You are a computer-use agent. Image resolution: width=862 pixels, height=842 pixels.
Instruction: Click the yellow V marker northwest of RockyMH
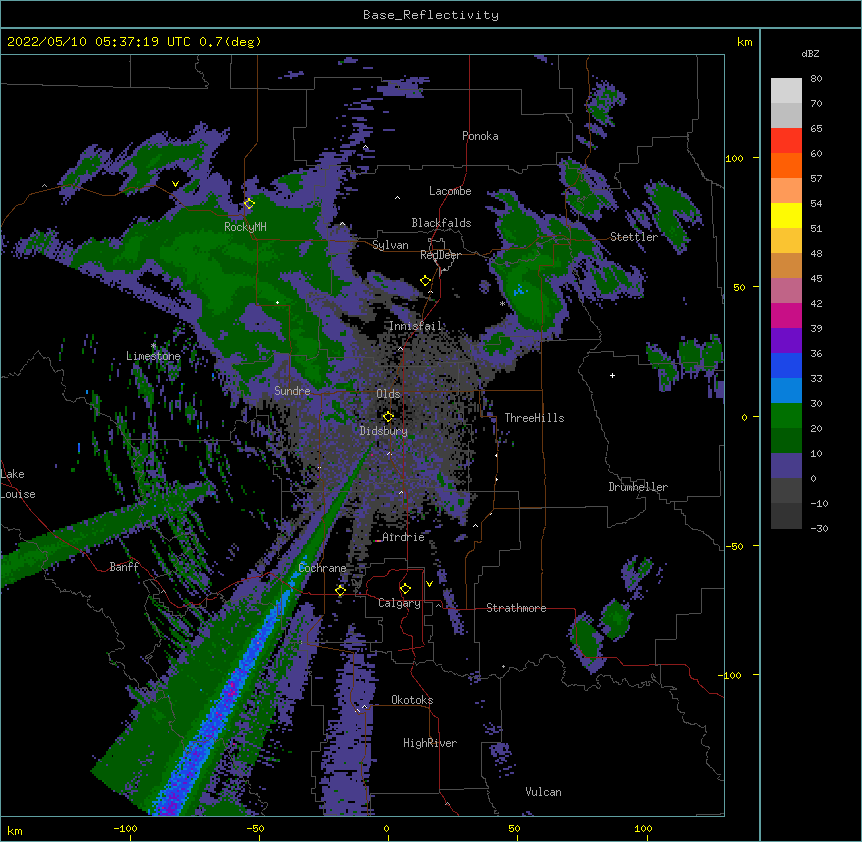pyautogui.click(x=175, y=184)
